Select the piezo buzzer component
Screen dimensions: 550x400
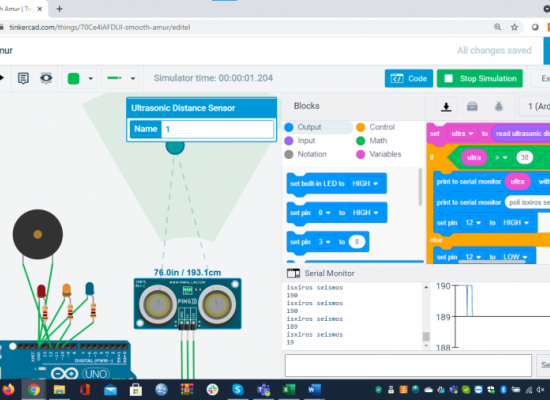click(x=38, y=234)
